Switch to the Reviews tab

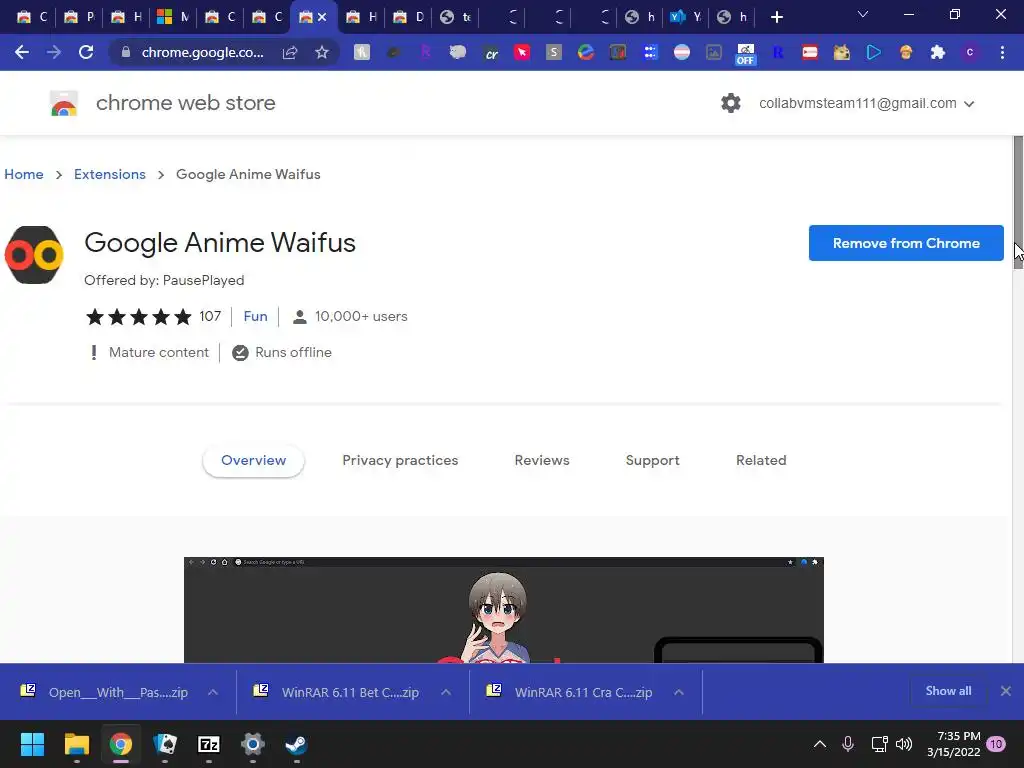pyautogui.click(x=542, y=460)
